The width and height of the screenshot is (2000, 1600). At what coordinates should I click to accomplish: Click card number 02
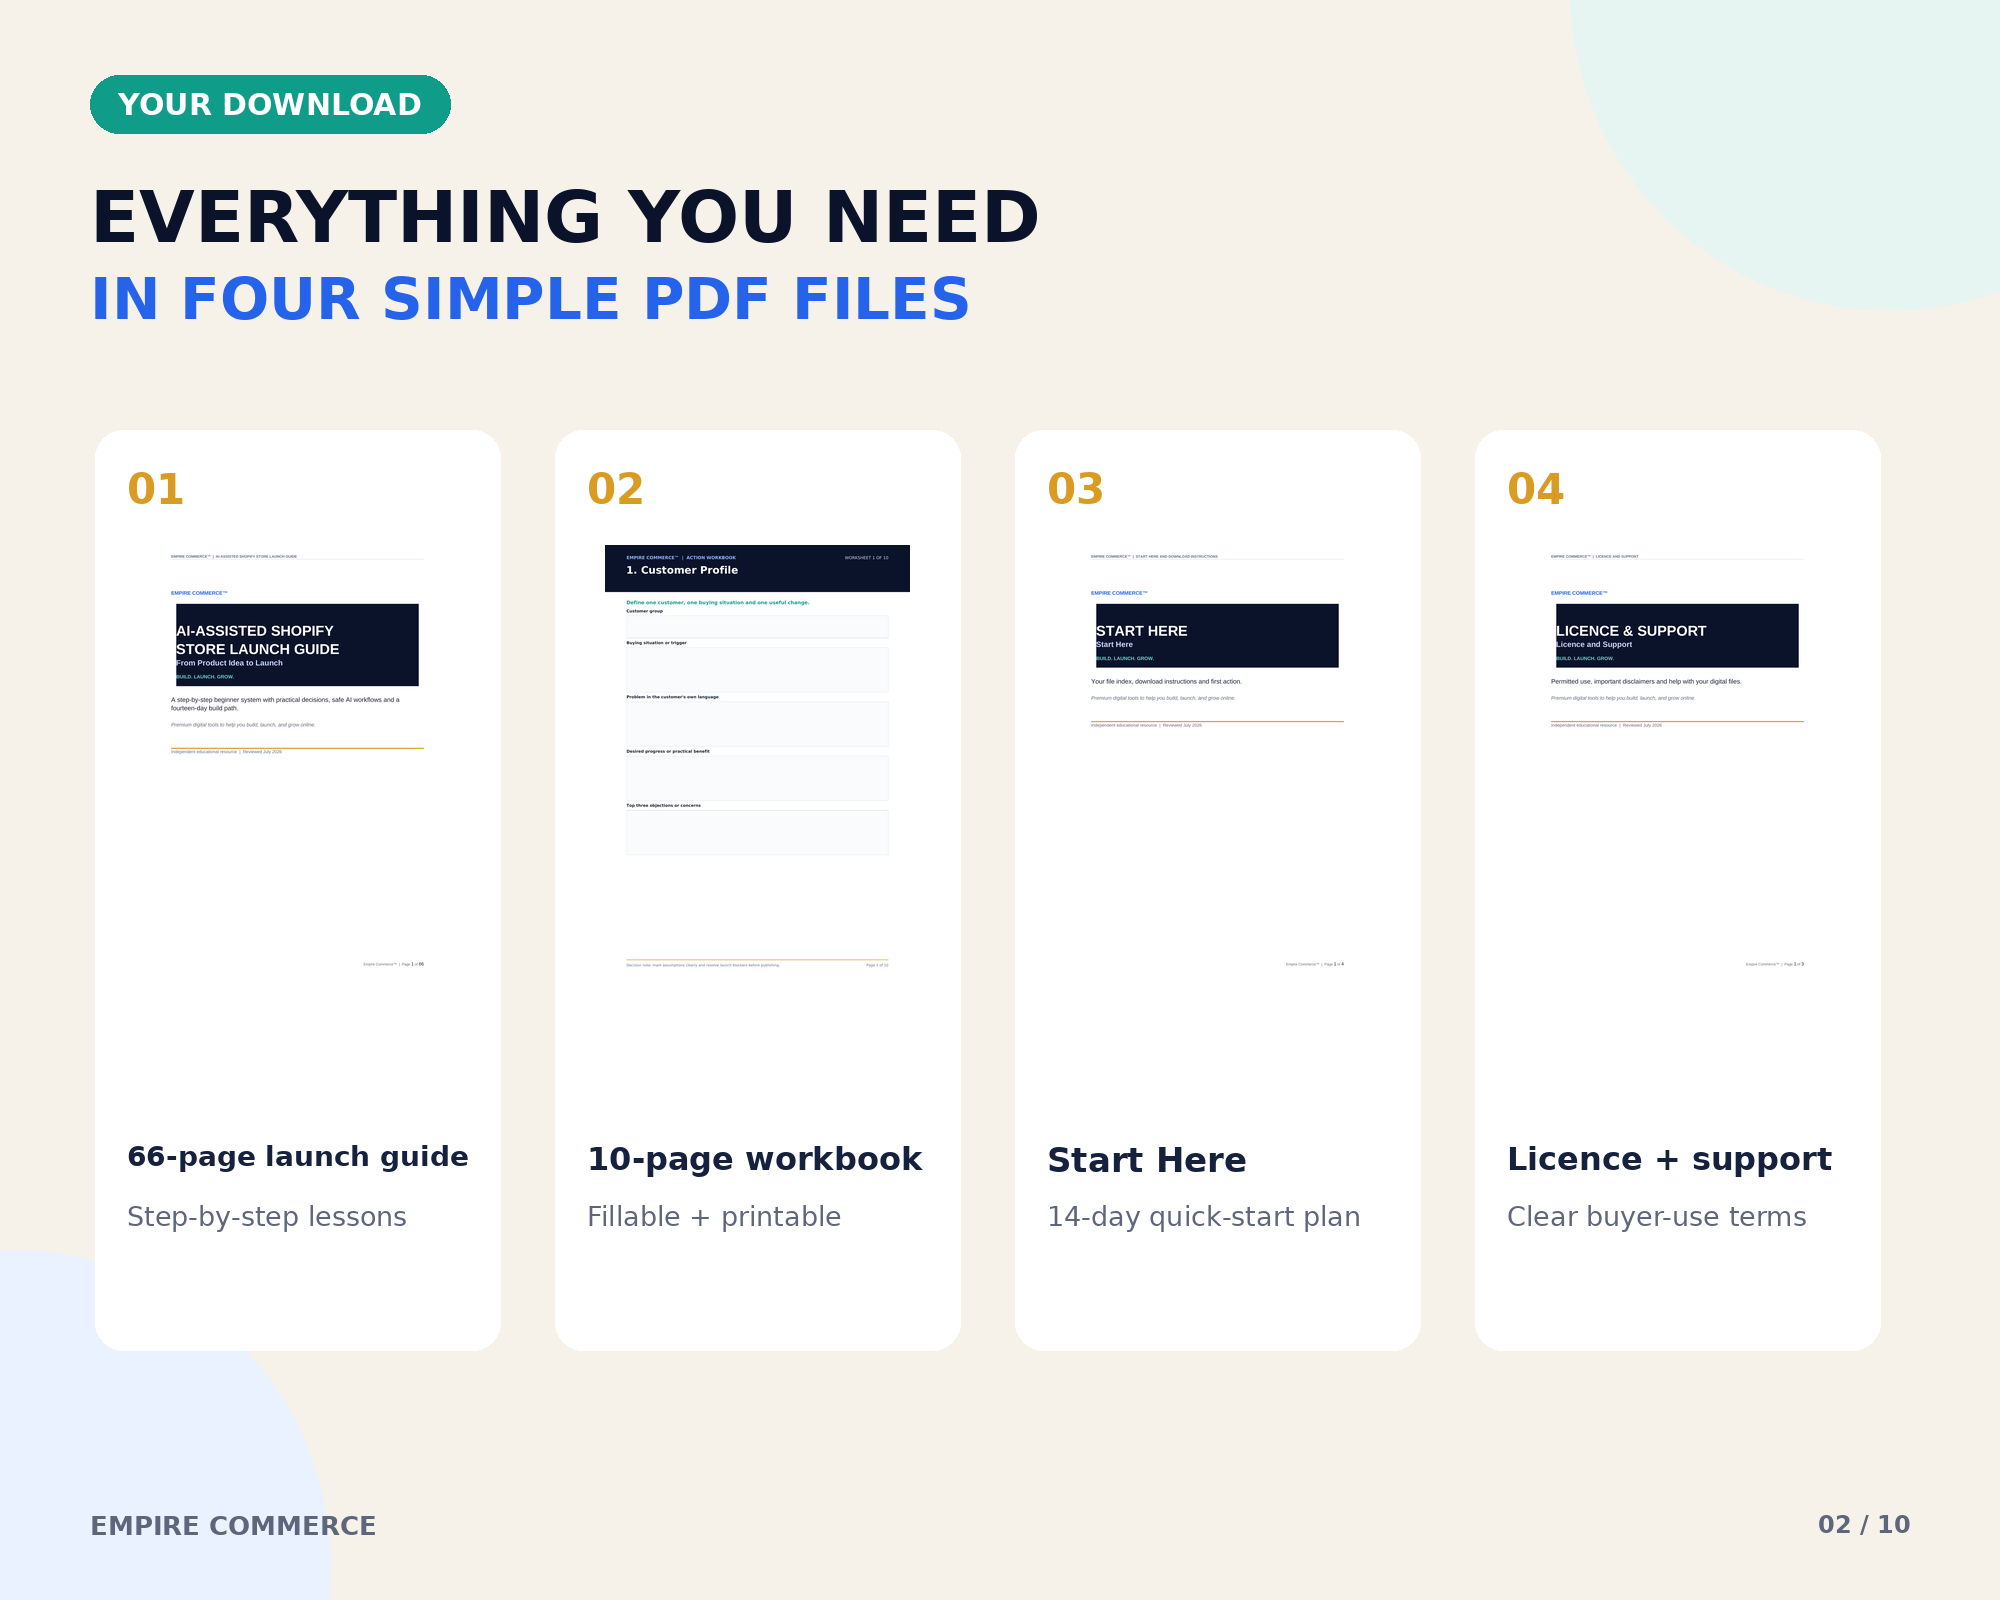(x=616, y=489)
